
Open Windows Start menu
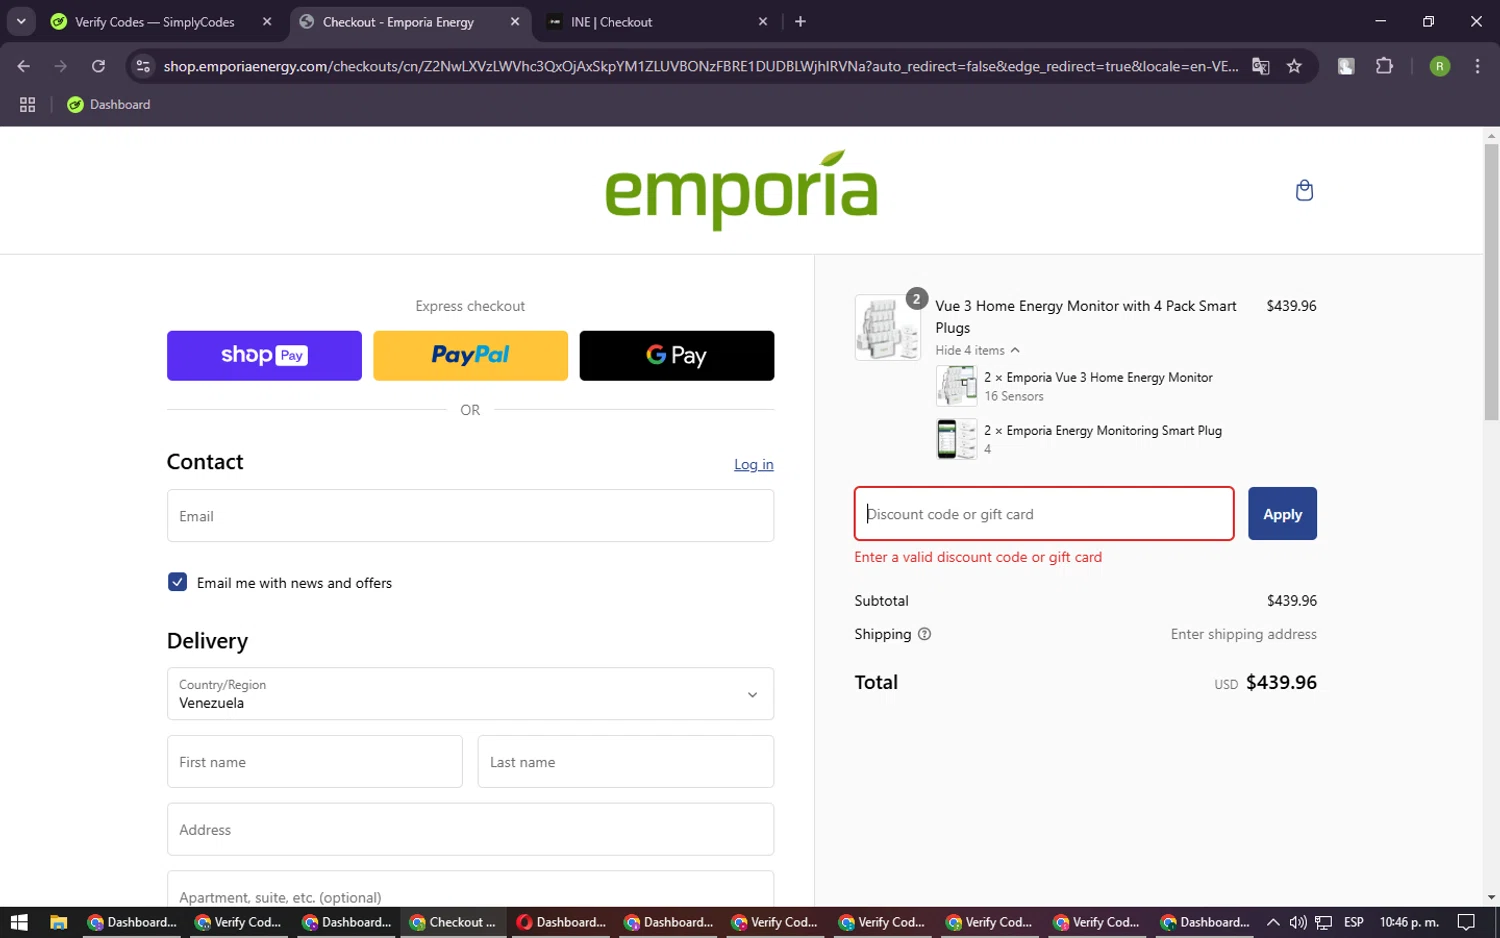(19, 922)
